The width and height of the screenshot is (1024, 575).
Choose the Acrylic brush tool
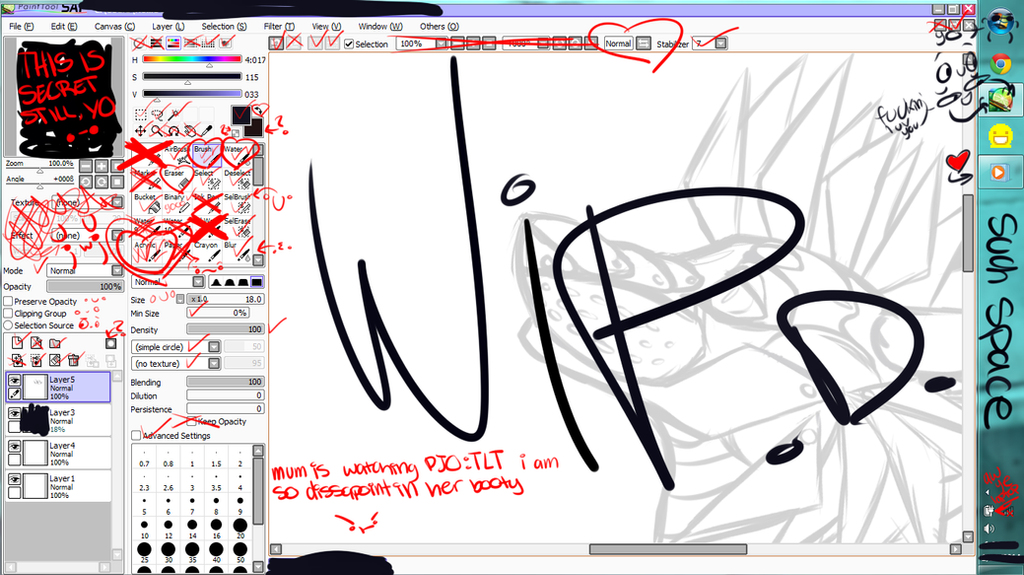(146, 251)
